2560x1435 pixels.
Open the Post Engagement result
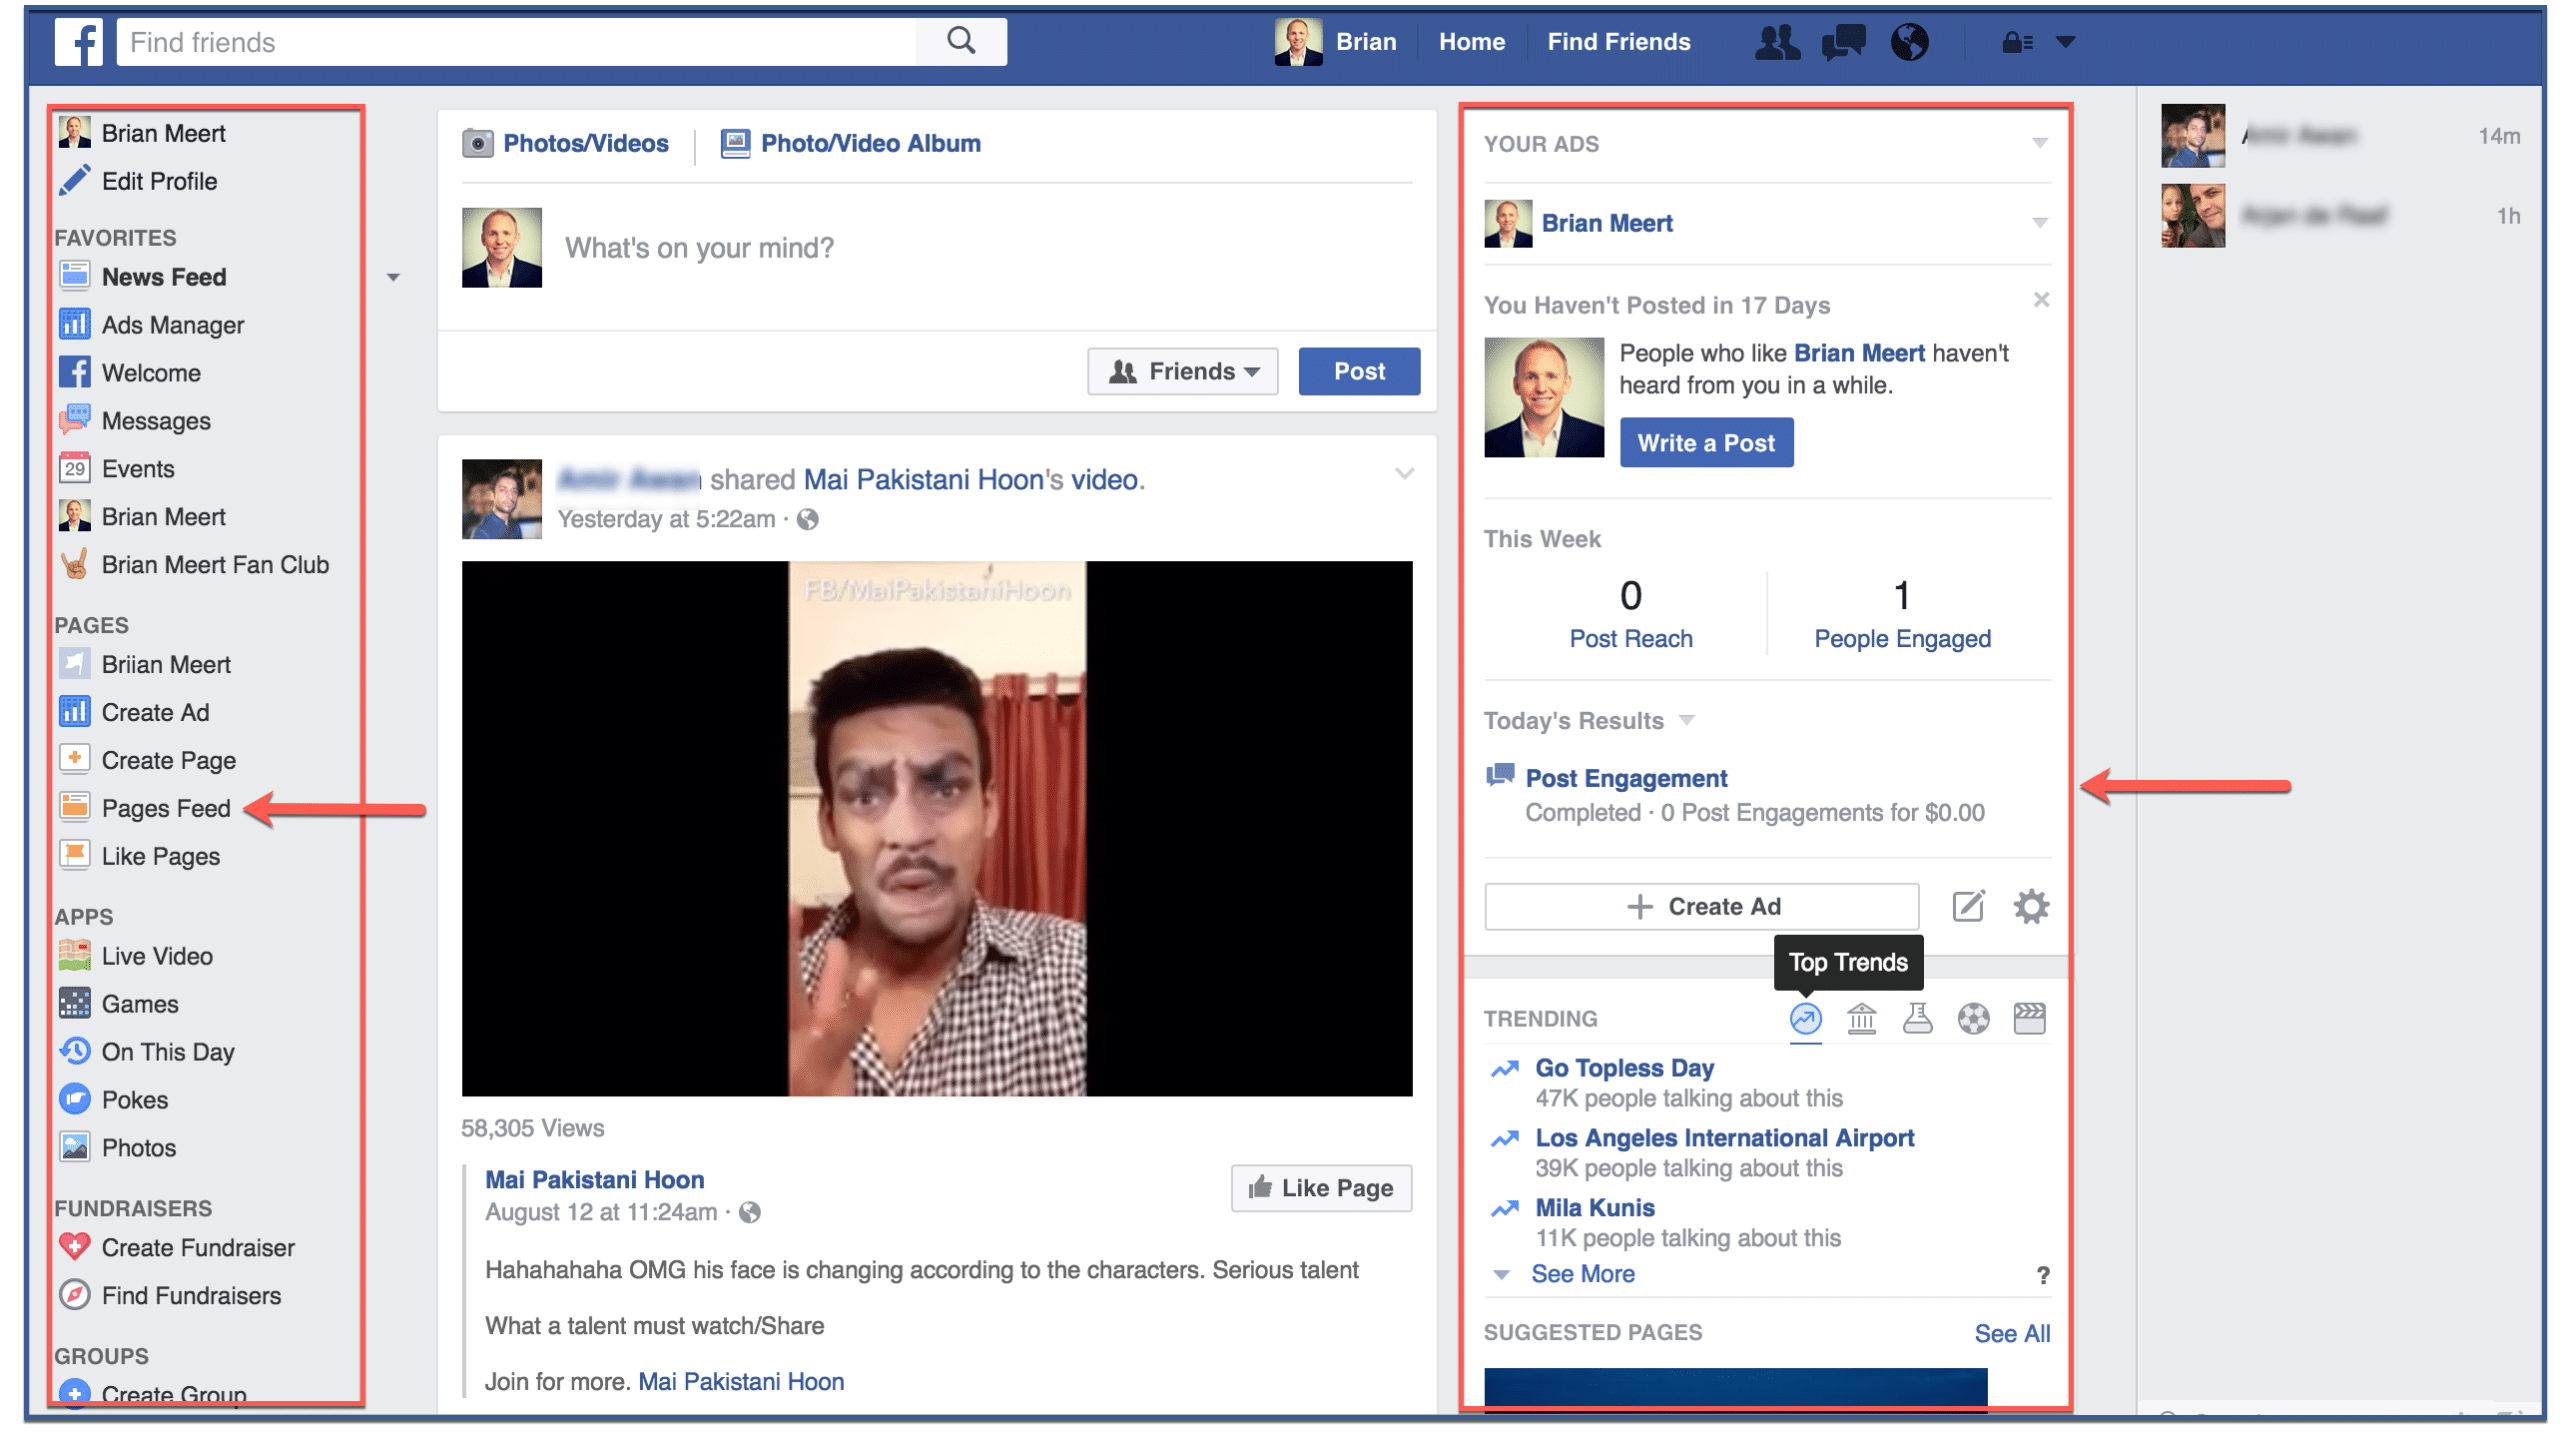[1626, 778]
